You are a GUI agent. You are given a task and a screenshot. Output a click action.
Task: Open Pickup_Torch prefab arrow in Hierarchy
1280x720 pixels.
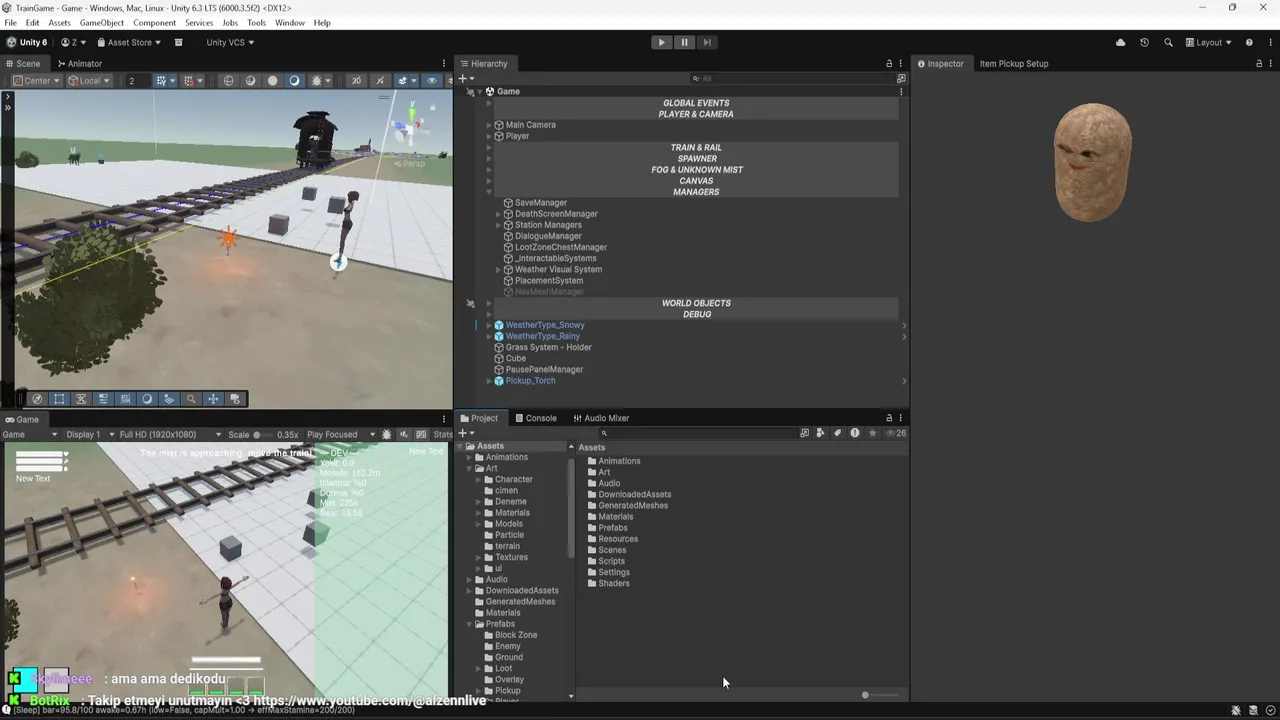click(x=904, y=381)
